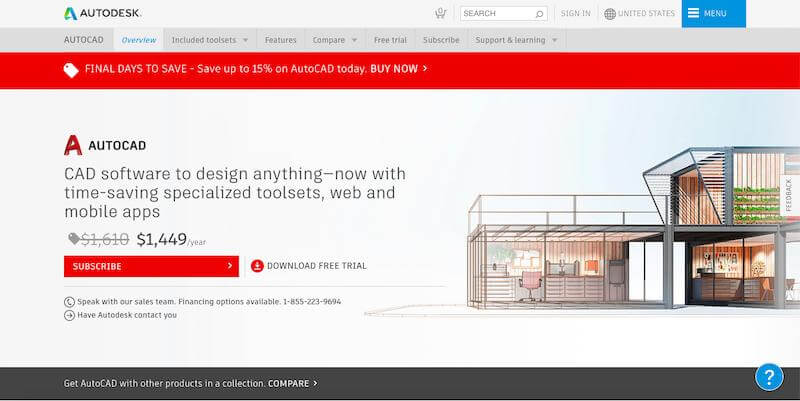Click the $1,449 price text
800x401 pixels.
point(161,239)
